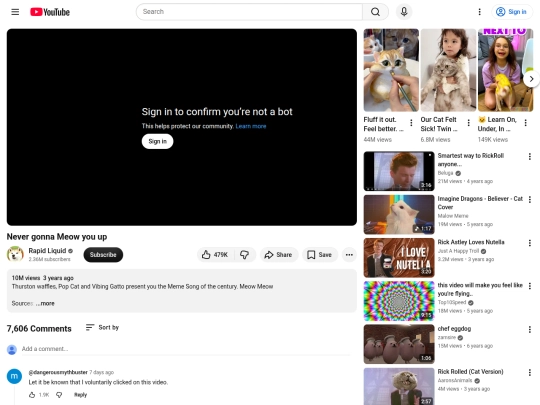
Task: Open psychedelic spiral video thumbnail
Action: [399, 301]
